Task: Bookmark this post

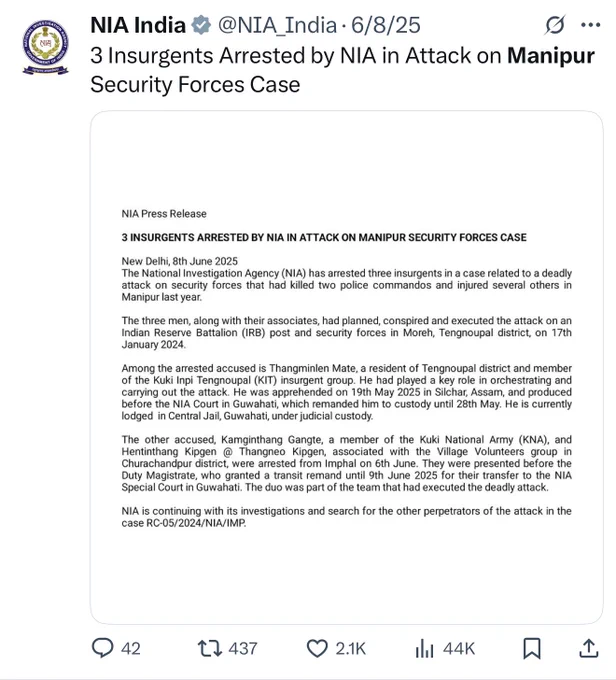Action: point(532,648)
